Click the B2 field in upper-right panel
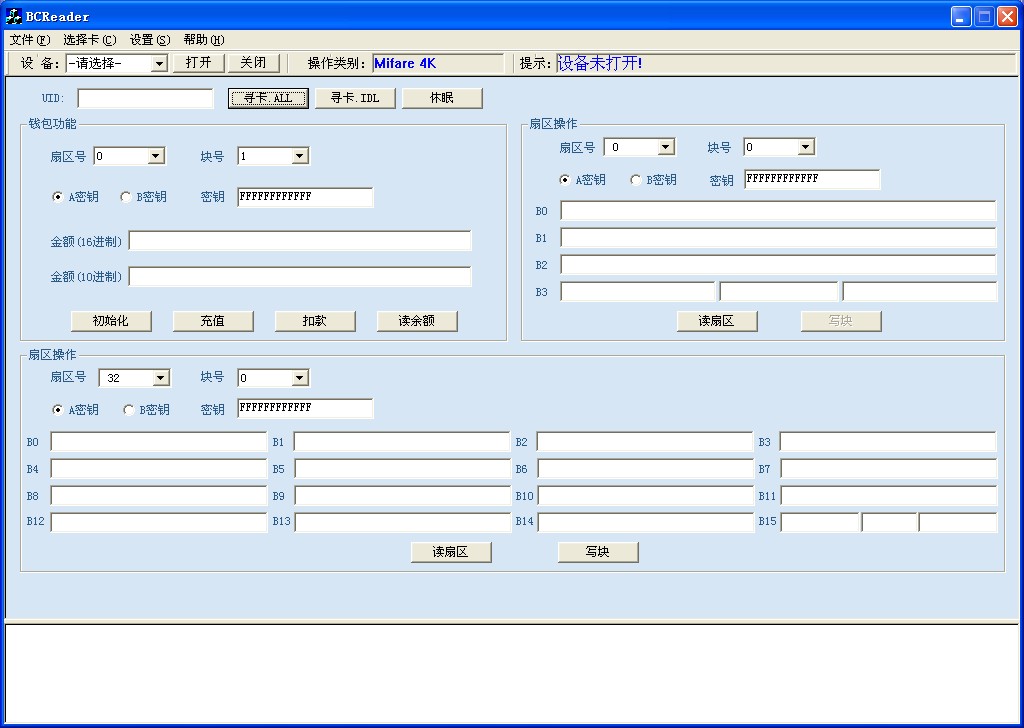Screen dimensions: 1024x728 pos(778,264)
